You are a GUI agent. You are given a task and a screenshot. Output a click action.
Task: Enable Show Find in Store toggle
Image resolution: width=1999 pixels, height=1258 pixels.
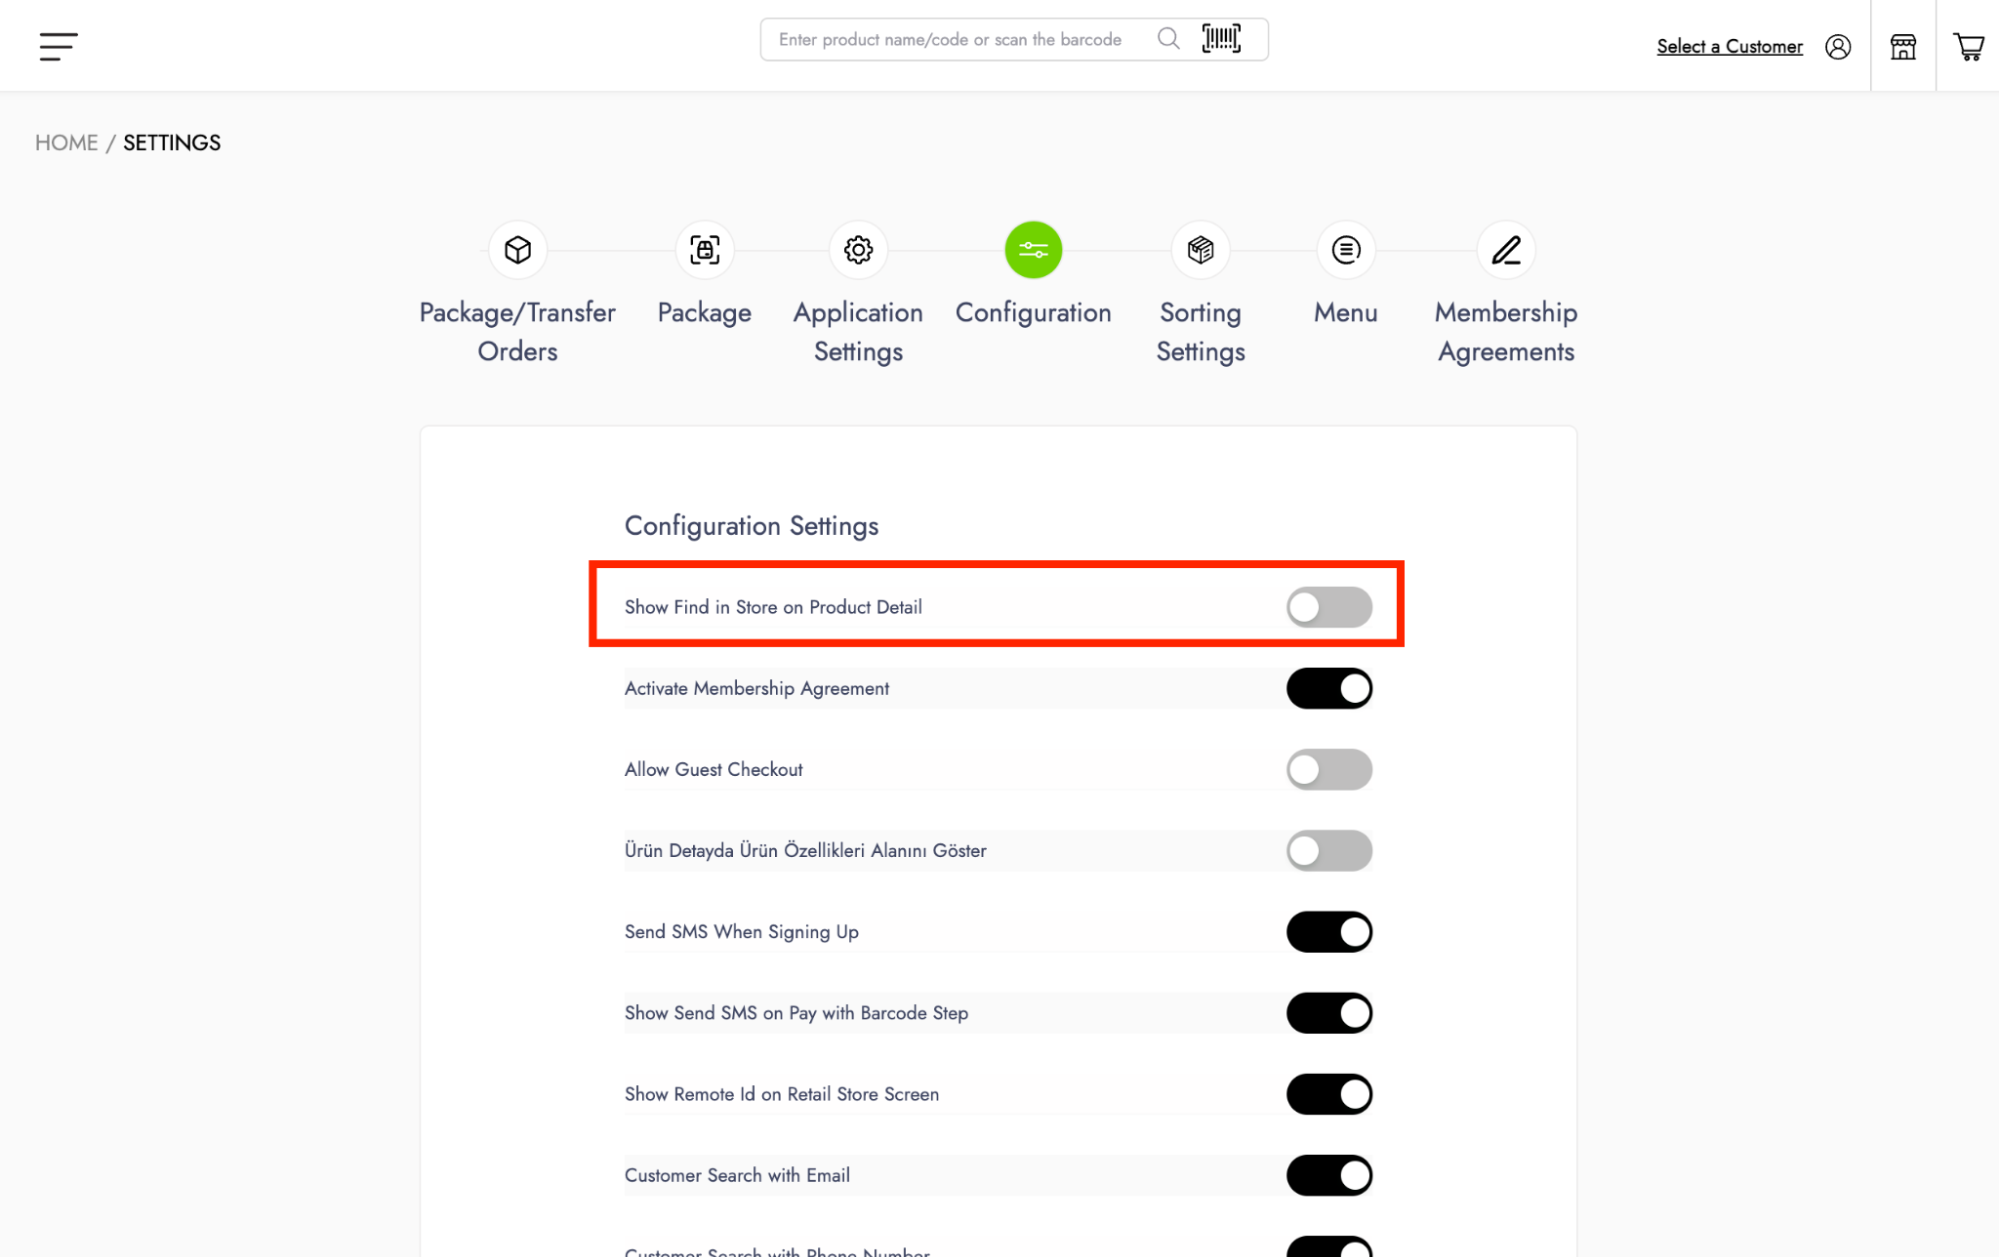1329,607
